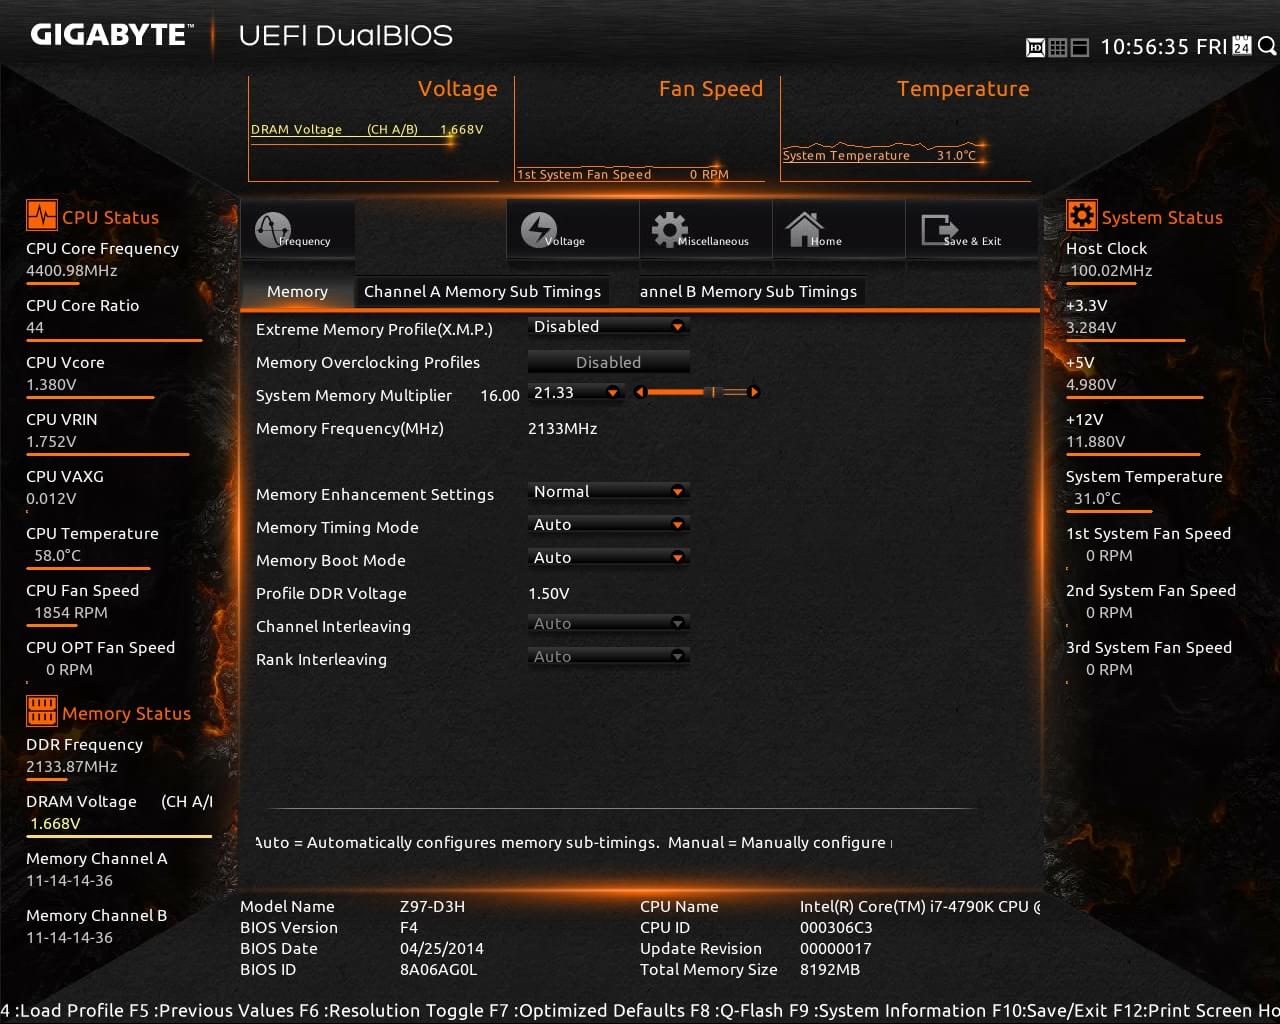Image resolution: width=1280 pixels, height=1024 pixels.
Task: Click the slider's left decrease arrow
Action: pos(640,392)
